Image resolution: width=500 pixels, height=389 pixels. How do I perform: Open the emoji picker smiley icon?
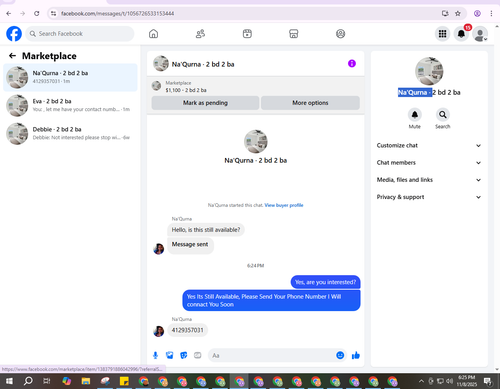(340, 355)
